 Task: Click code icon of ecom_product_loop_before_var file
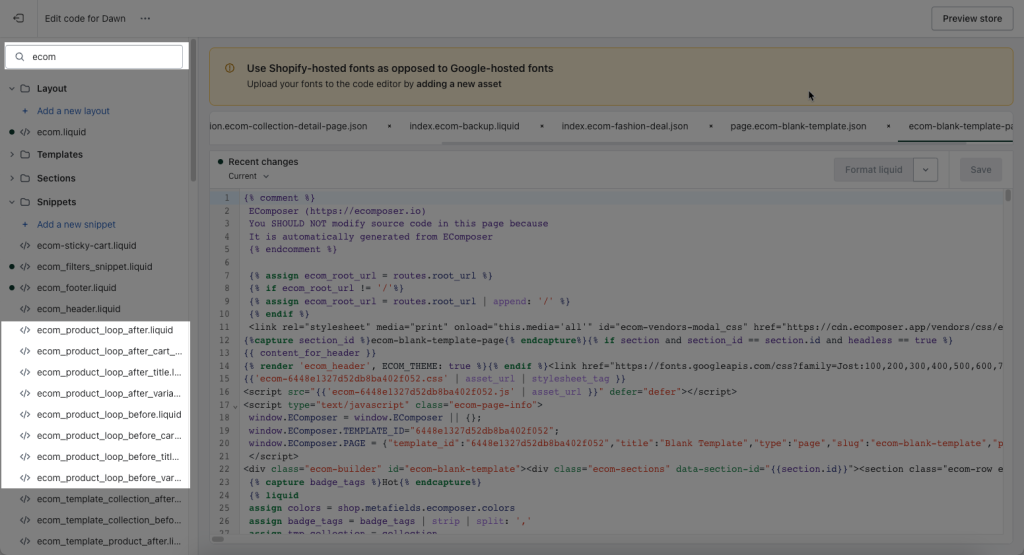point(25,478)
